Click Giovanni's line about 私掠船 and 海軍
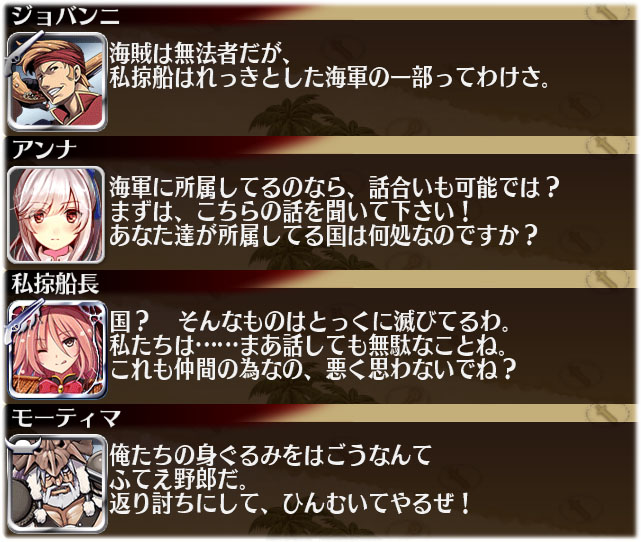 coord(329,77)
